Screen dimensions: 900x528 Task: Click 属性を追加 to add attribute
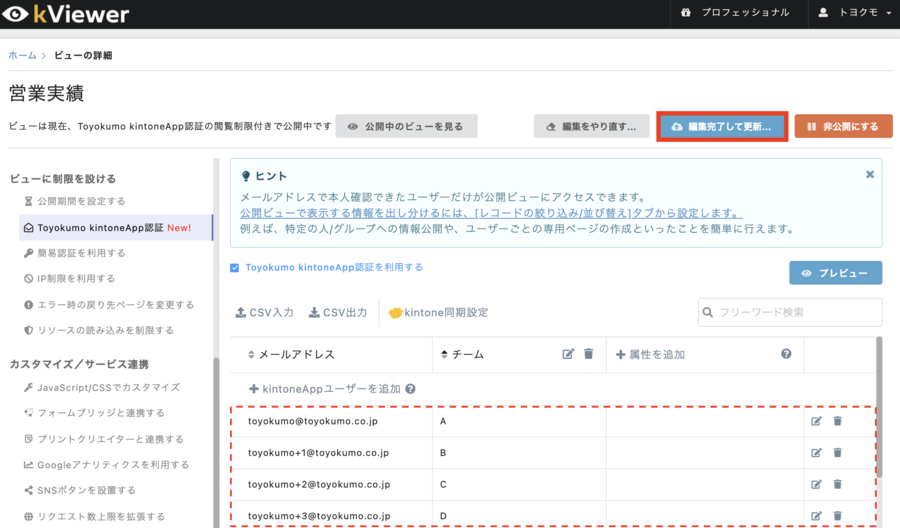click(x=650, y=355)
